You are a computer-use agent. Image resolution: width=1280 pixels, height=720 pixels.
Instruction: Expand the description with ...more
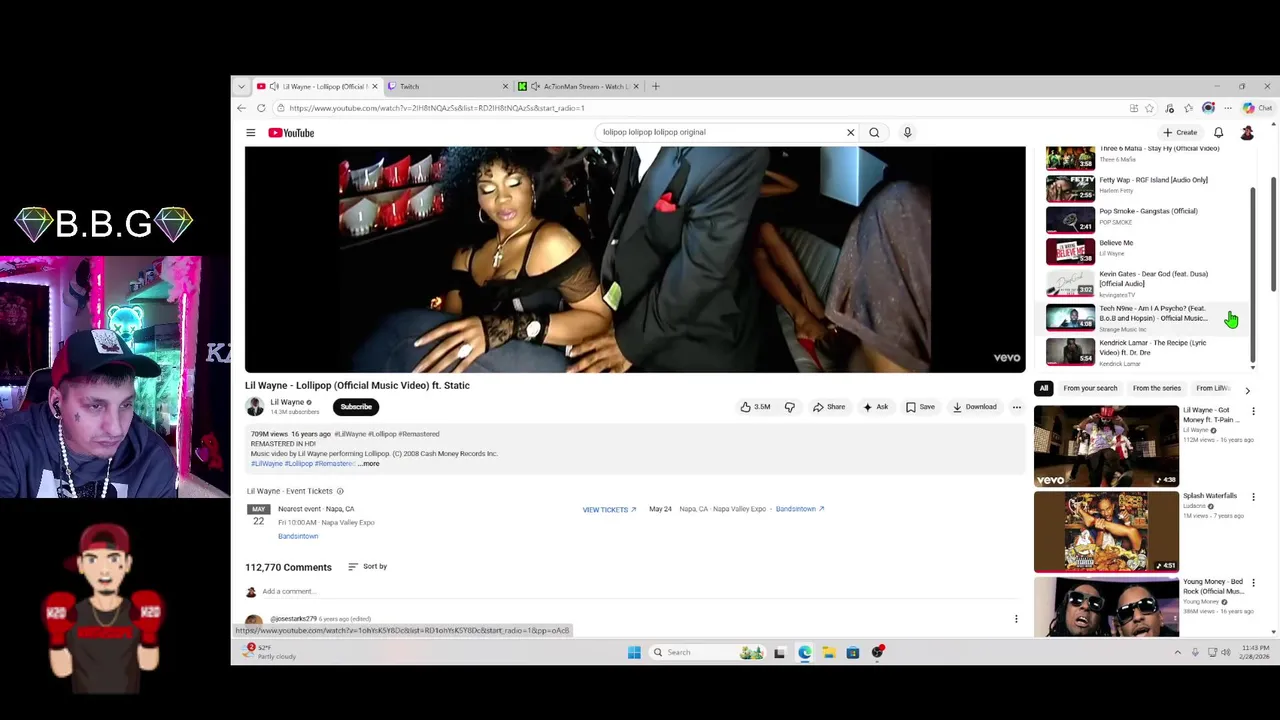pyautogui.click(x=369, y=464)
